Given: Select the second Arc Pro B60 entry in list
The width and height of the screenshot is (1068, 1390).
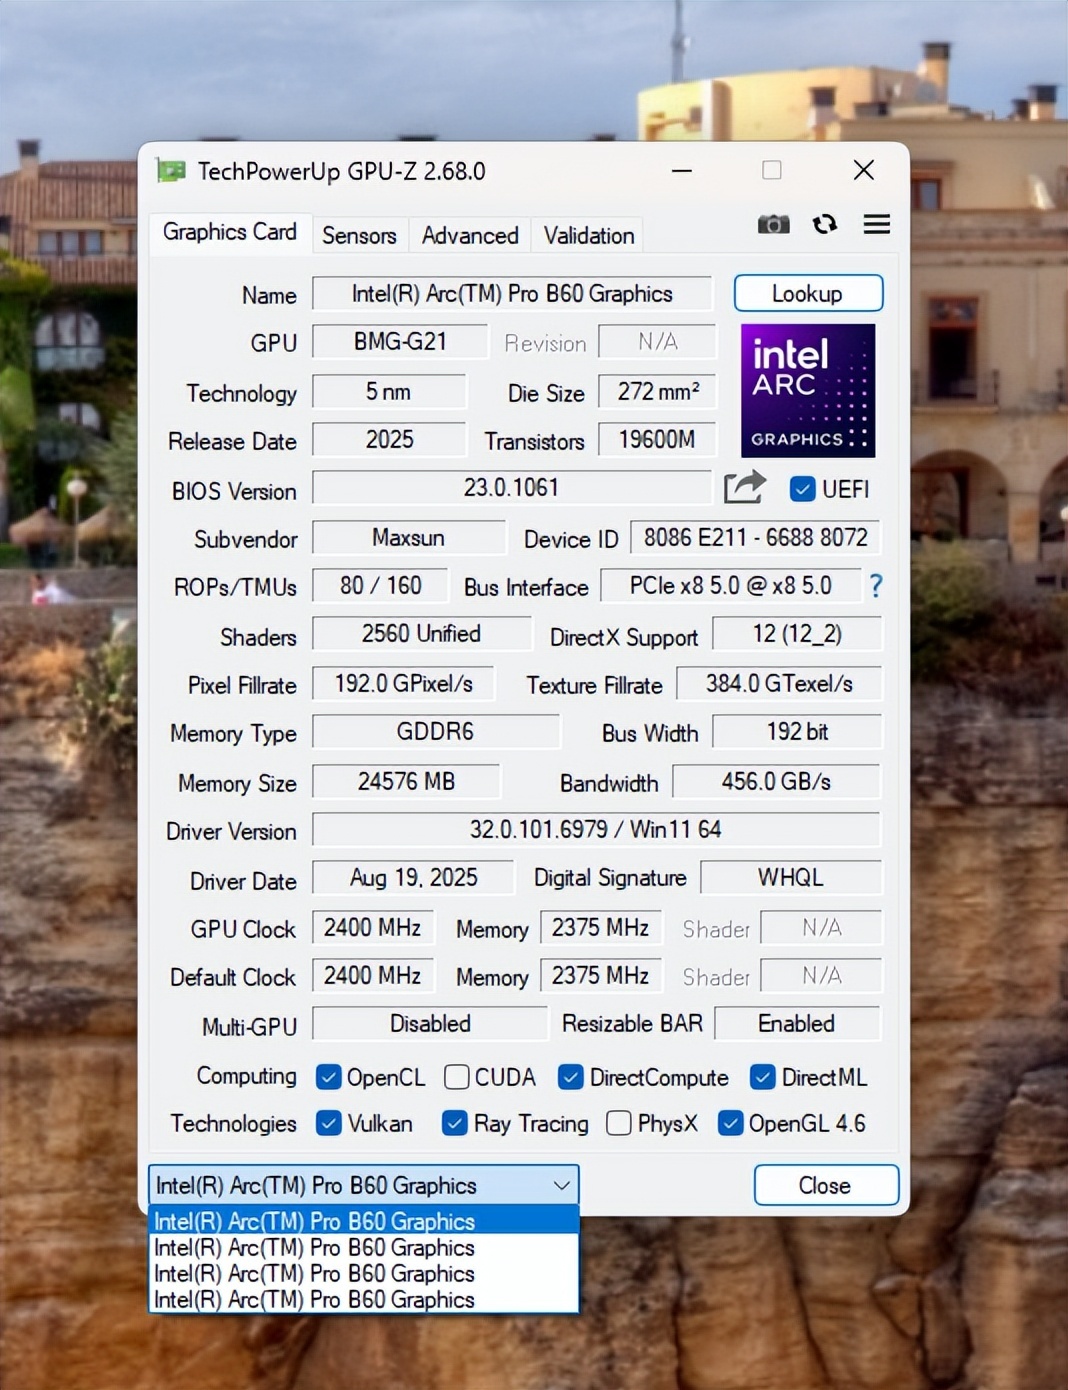Looking at the screenshot, I should click(363, 1248).
